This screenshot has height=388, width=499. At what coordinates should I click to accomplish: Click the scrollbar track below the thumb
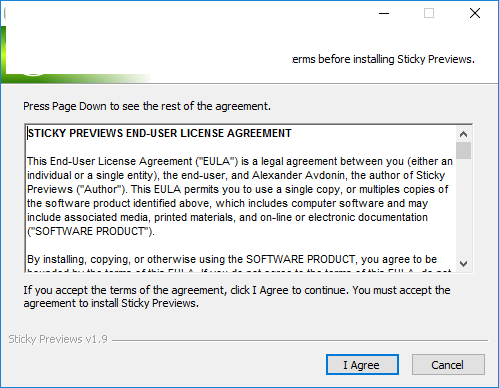point(463,207)
